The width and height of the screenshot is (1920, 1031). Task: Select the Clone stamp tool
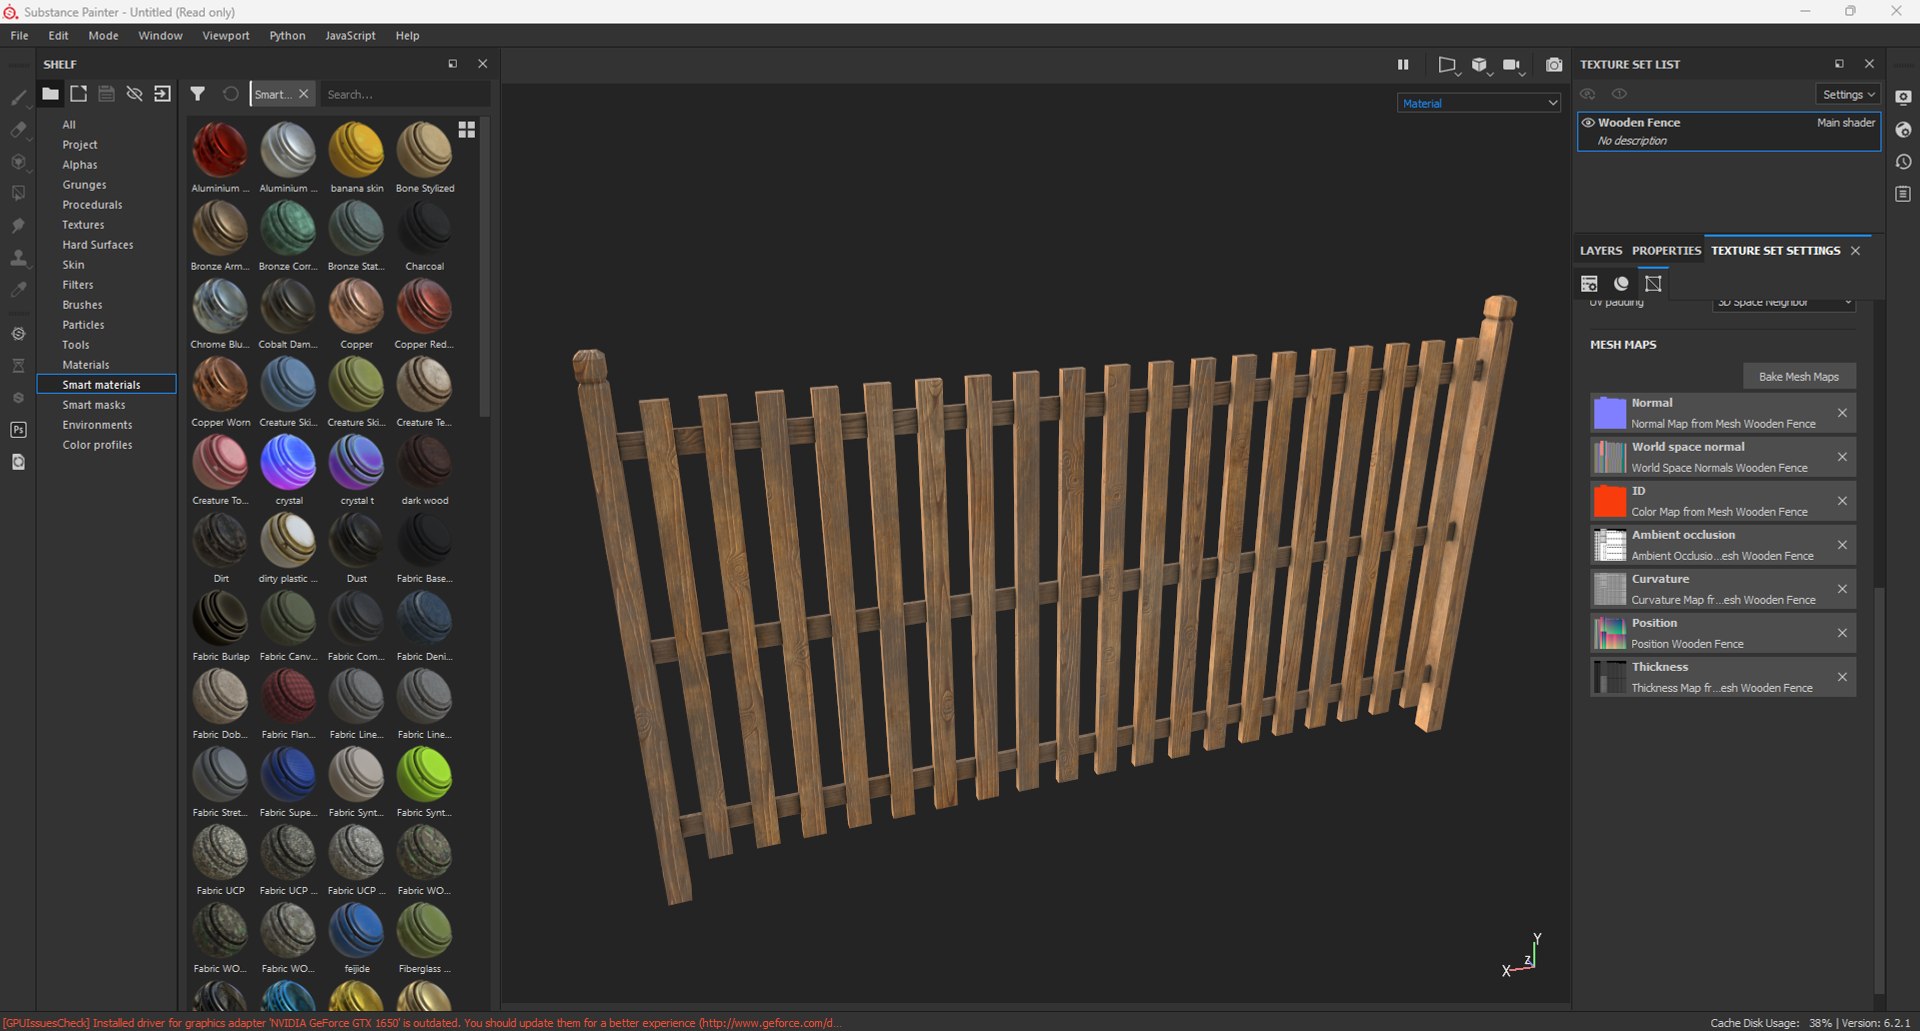[x=18, y=257]
